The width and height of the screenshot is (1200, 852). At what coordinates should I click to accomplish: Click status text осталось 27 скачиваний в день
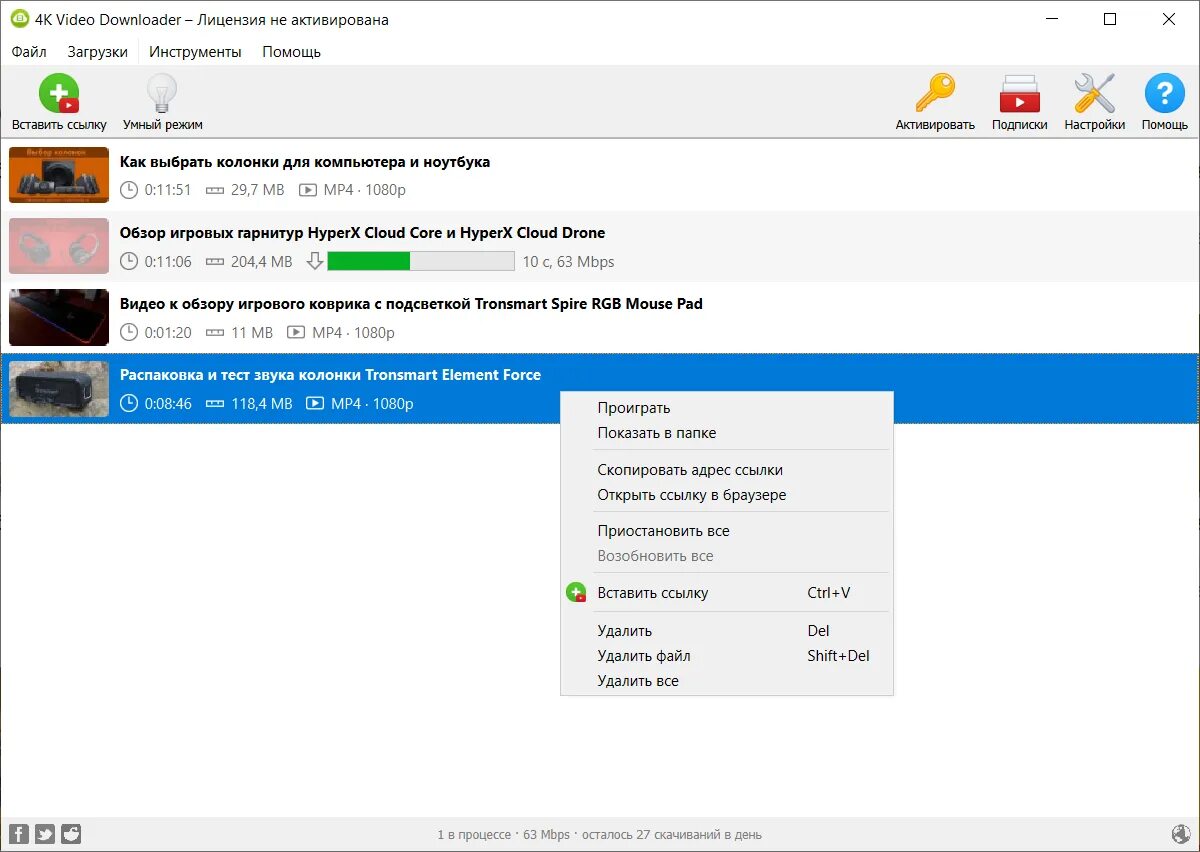coord(671,835)
